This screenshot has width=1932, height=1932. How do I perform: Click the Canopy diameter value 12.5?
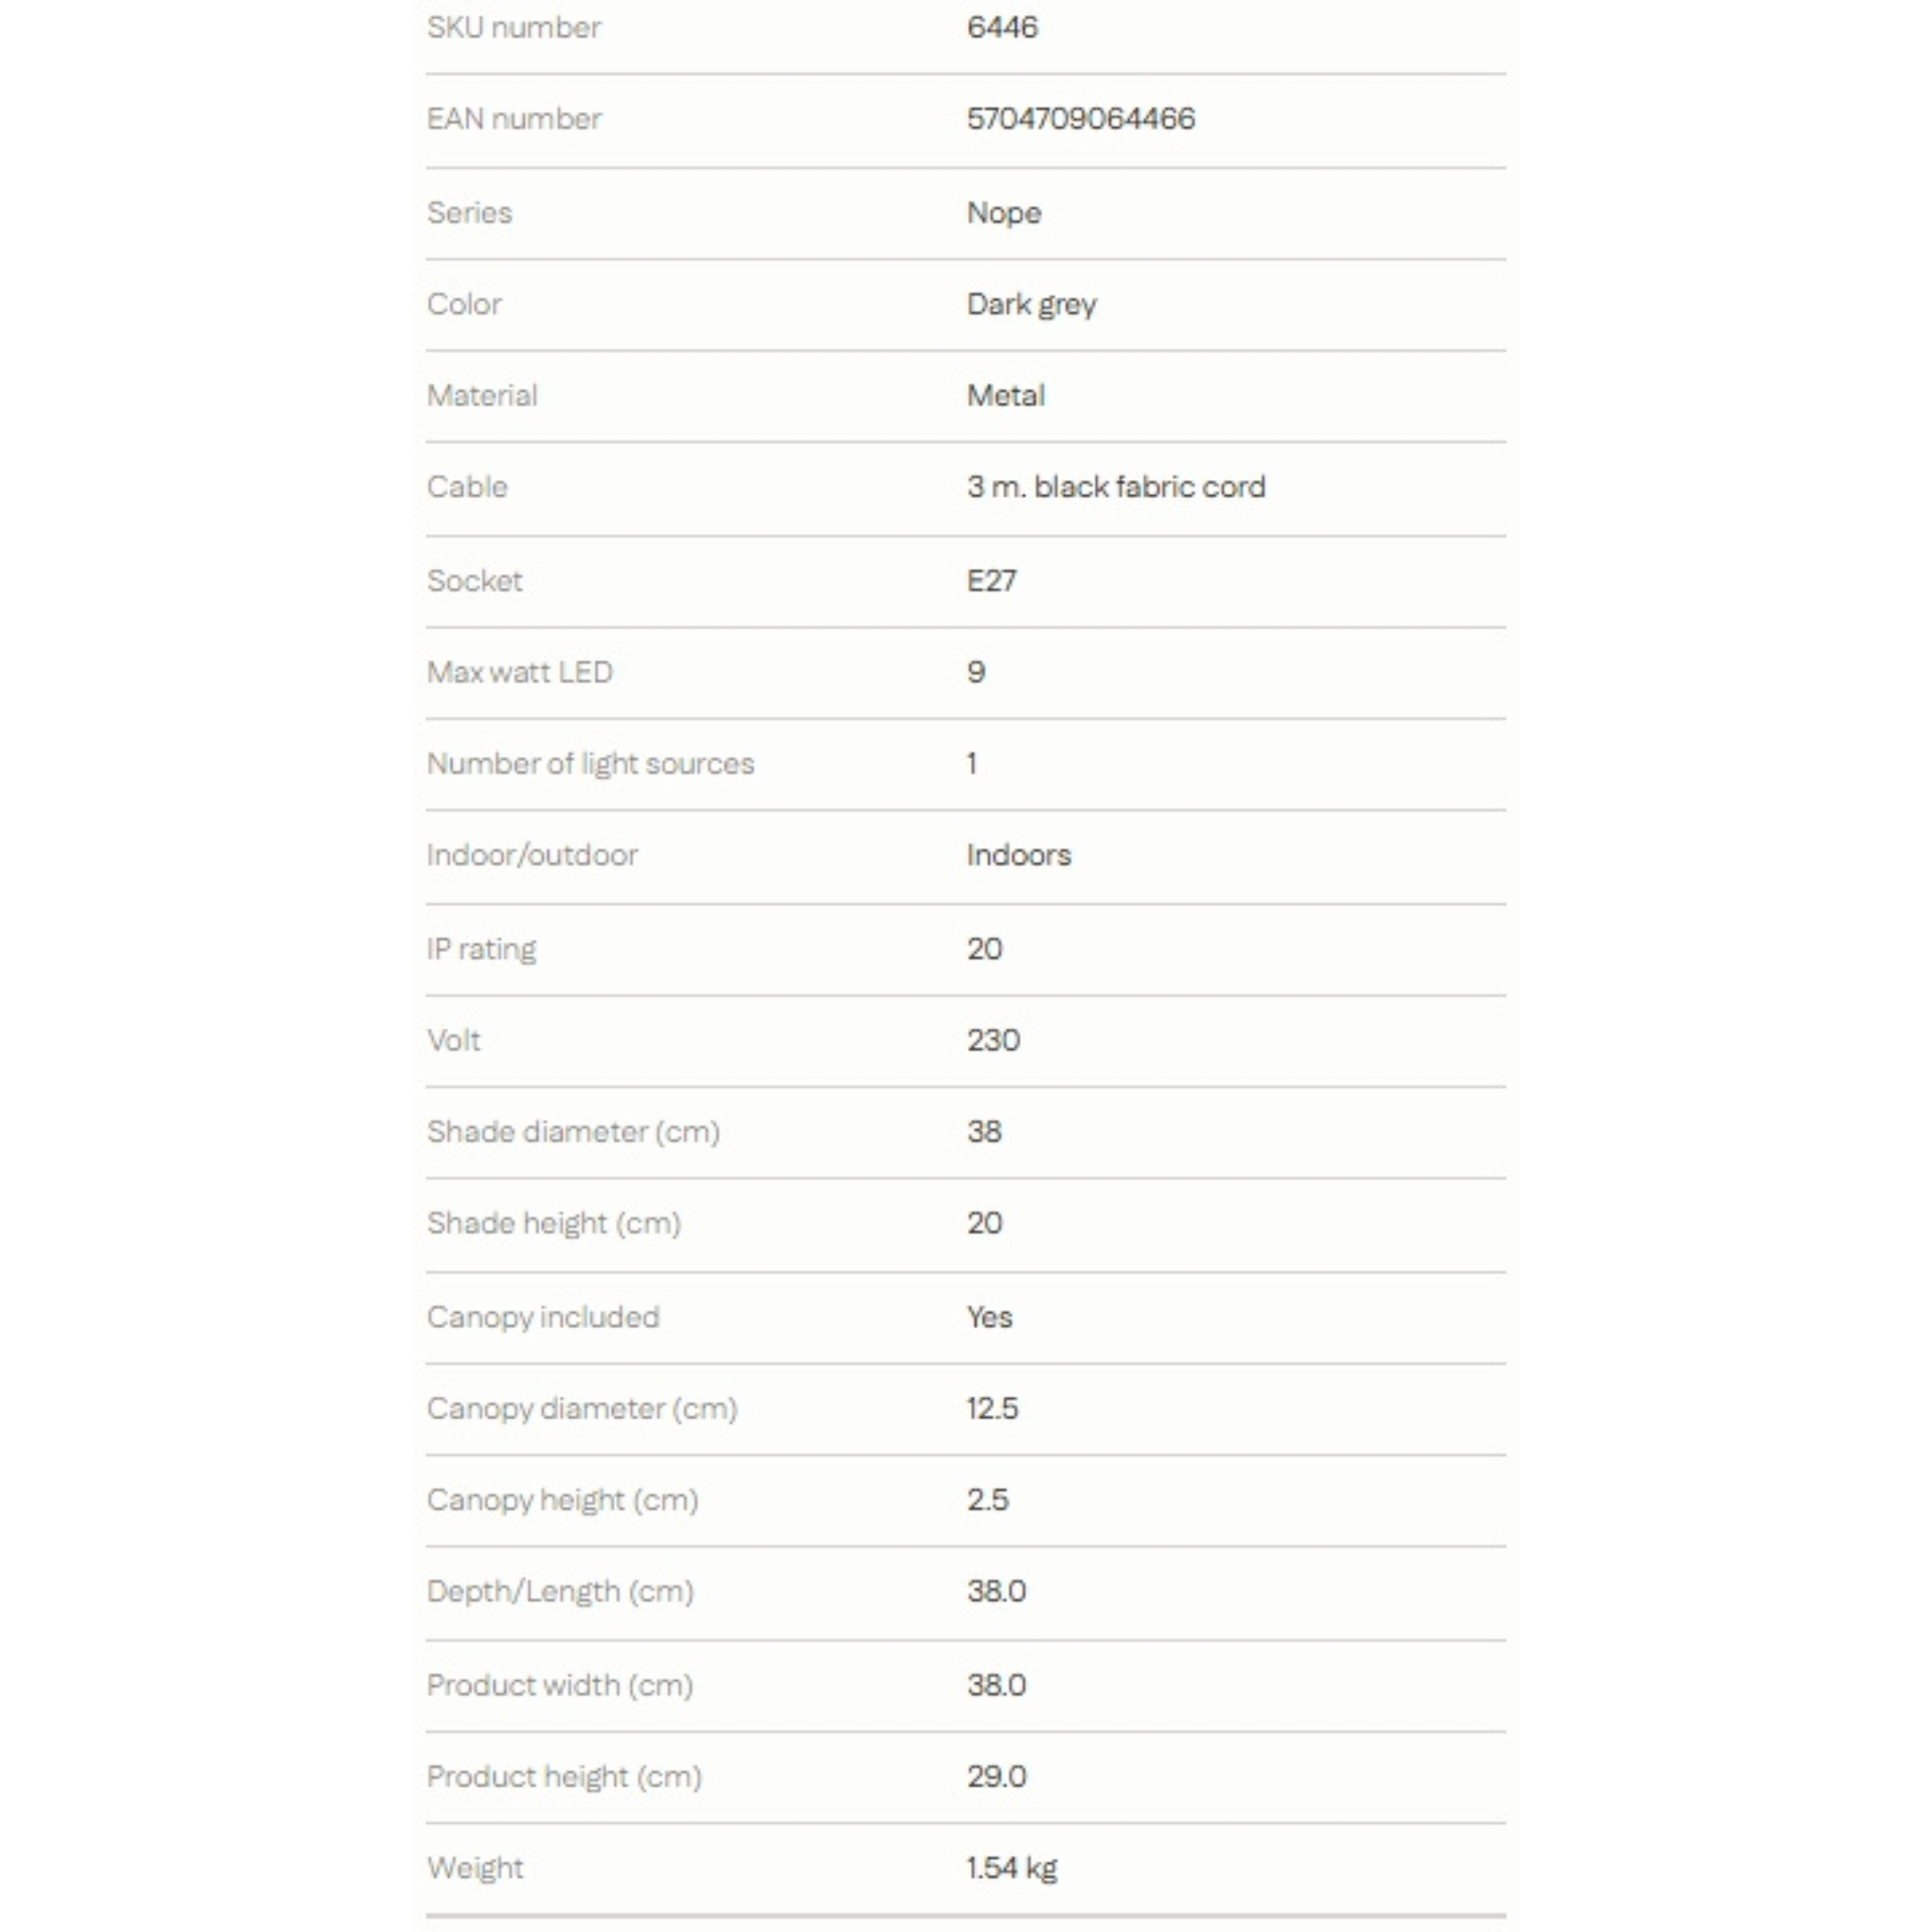(992, 1408)
